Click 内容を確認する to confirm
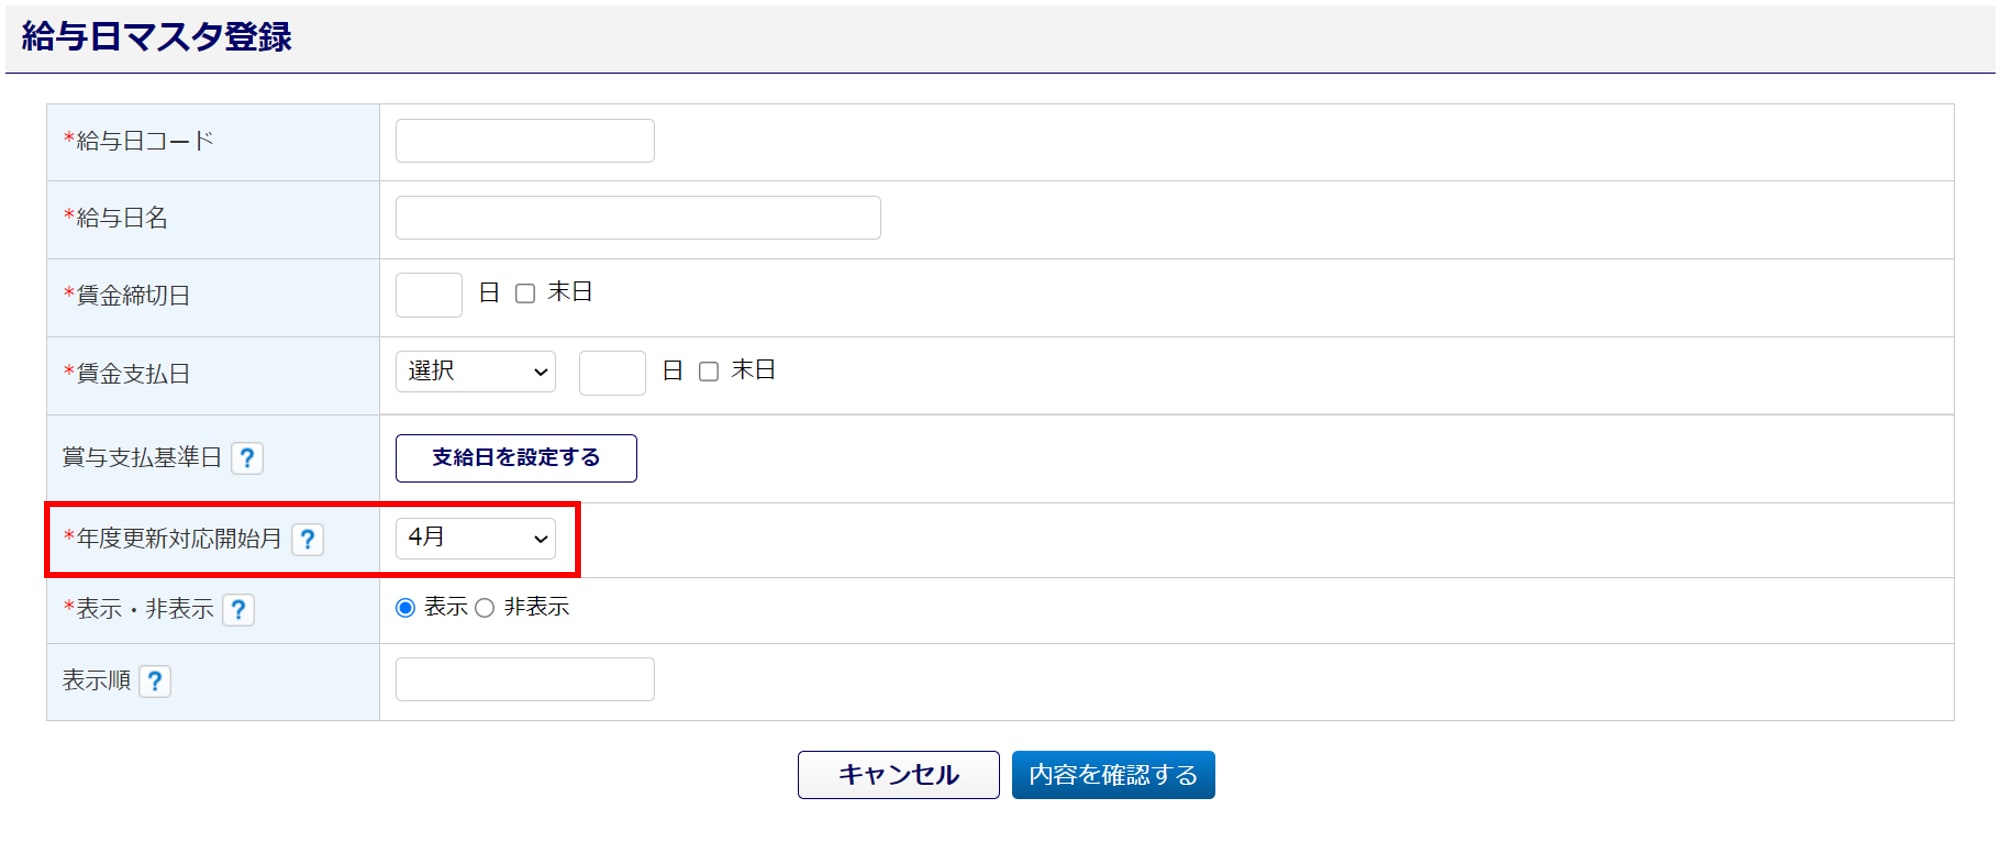Viewport: 2000px width, 842px height. tap(1113, 775)
